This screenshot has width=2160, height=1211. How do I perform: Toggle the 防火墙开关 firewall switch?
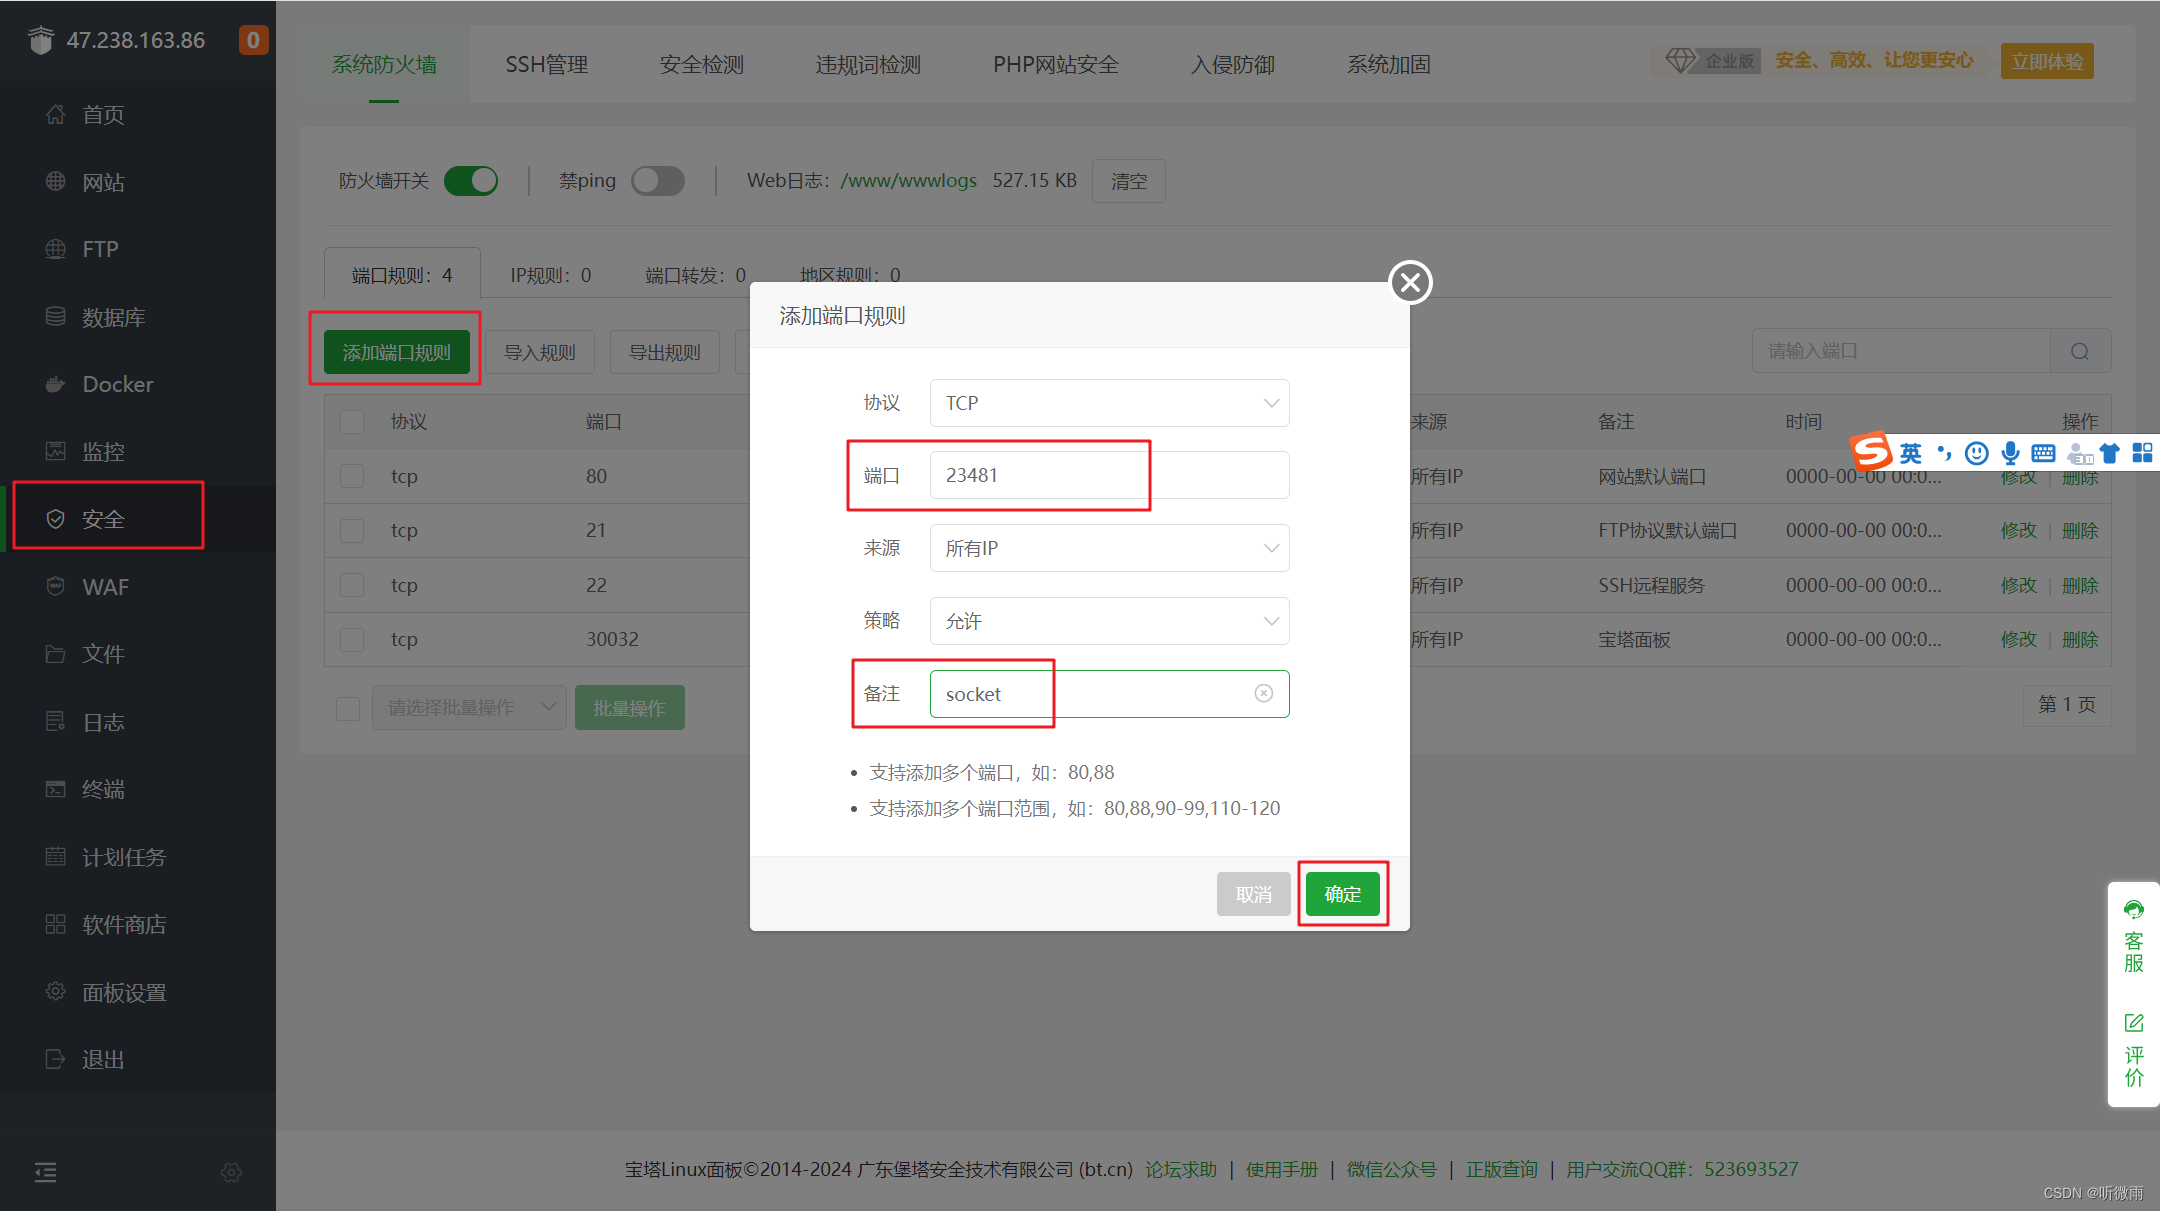471,181
